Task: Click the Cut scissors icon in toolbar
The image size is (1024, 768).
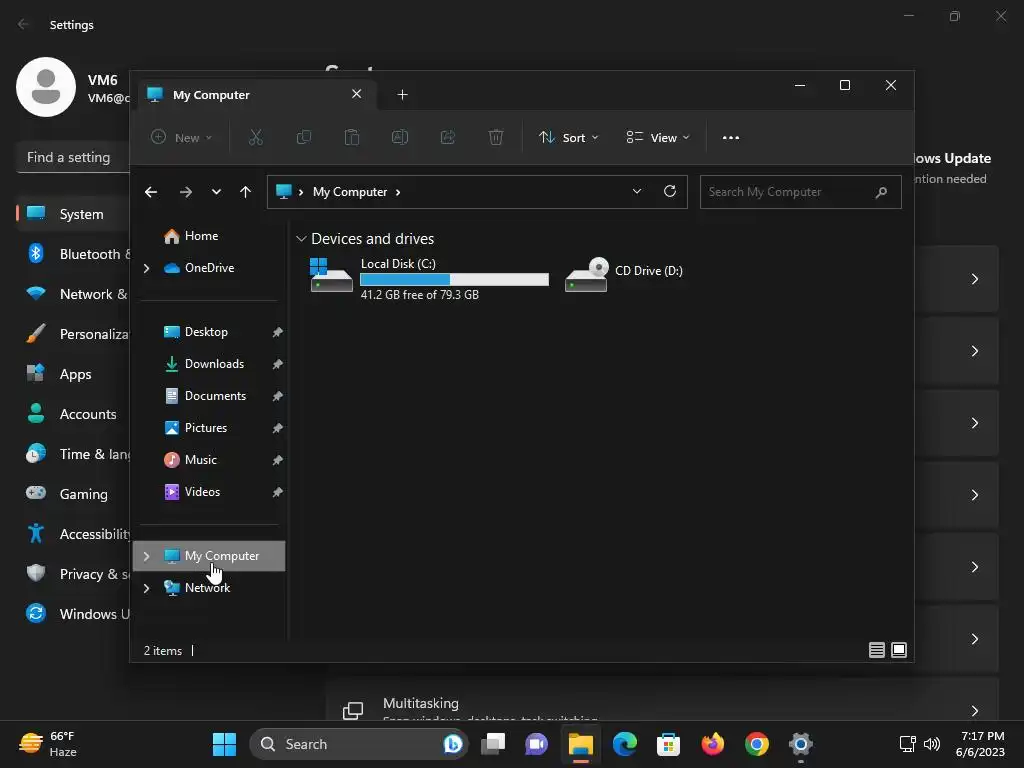Action: click(x=255, y=137)
